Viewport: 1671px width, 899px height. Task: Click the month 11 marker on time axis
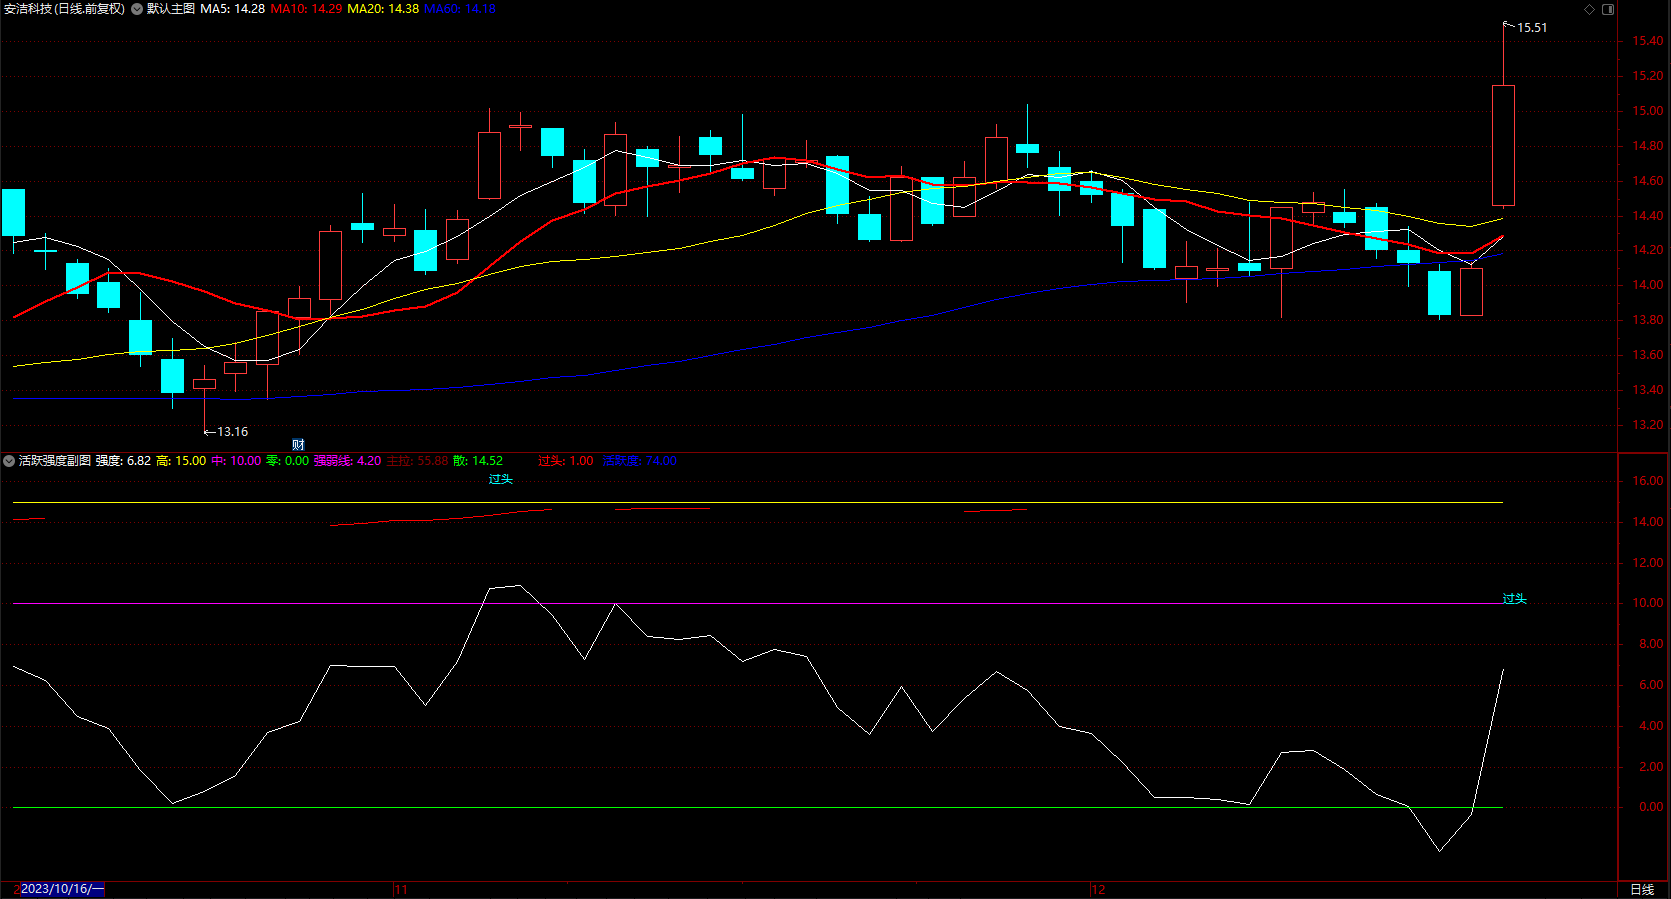tap(401, 890)
